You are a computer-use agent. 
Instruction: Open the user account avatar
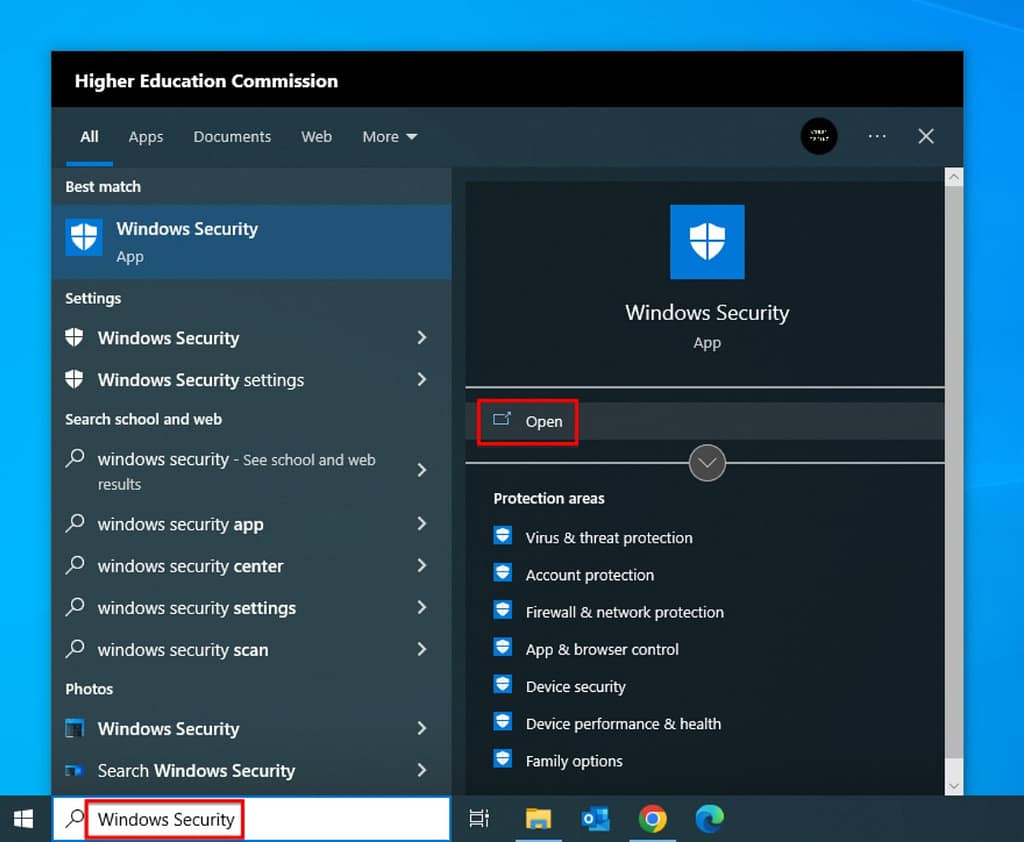819,136
